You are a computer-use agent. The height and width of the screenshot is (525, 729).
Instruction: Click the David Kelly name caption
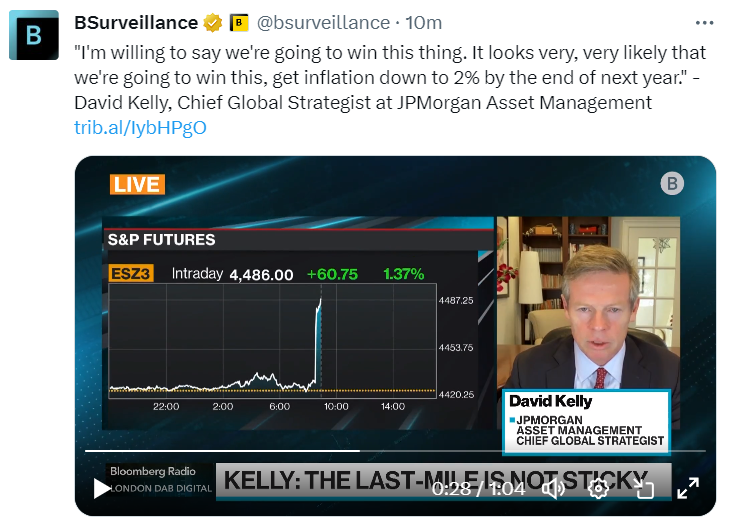(x=551, y=401)
